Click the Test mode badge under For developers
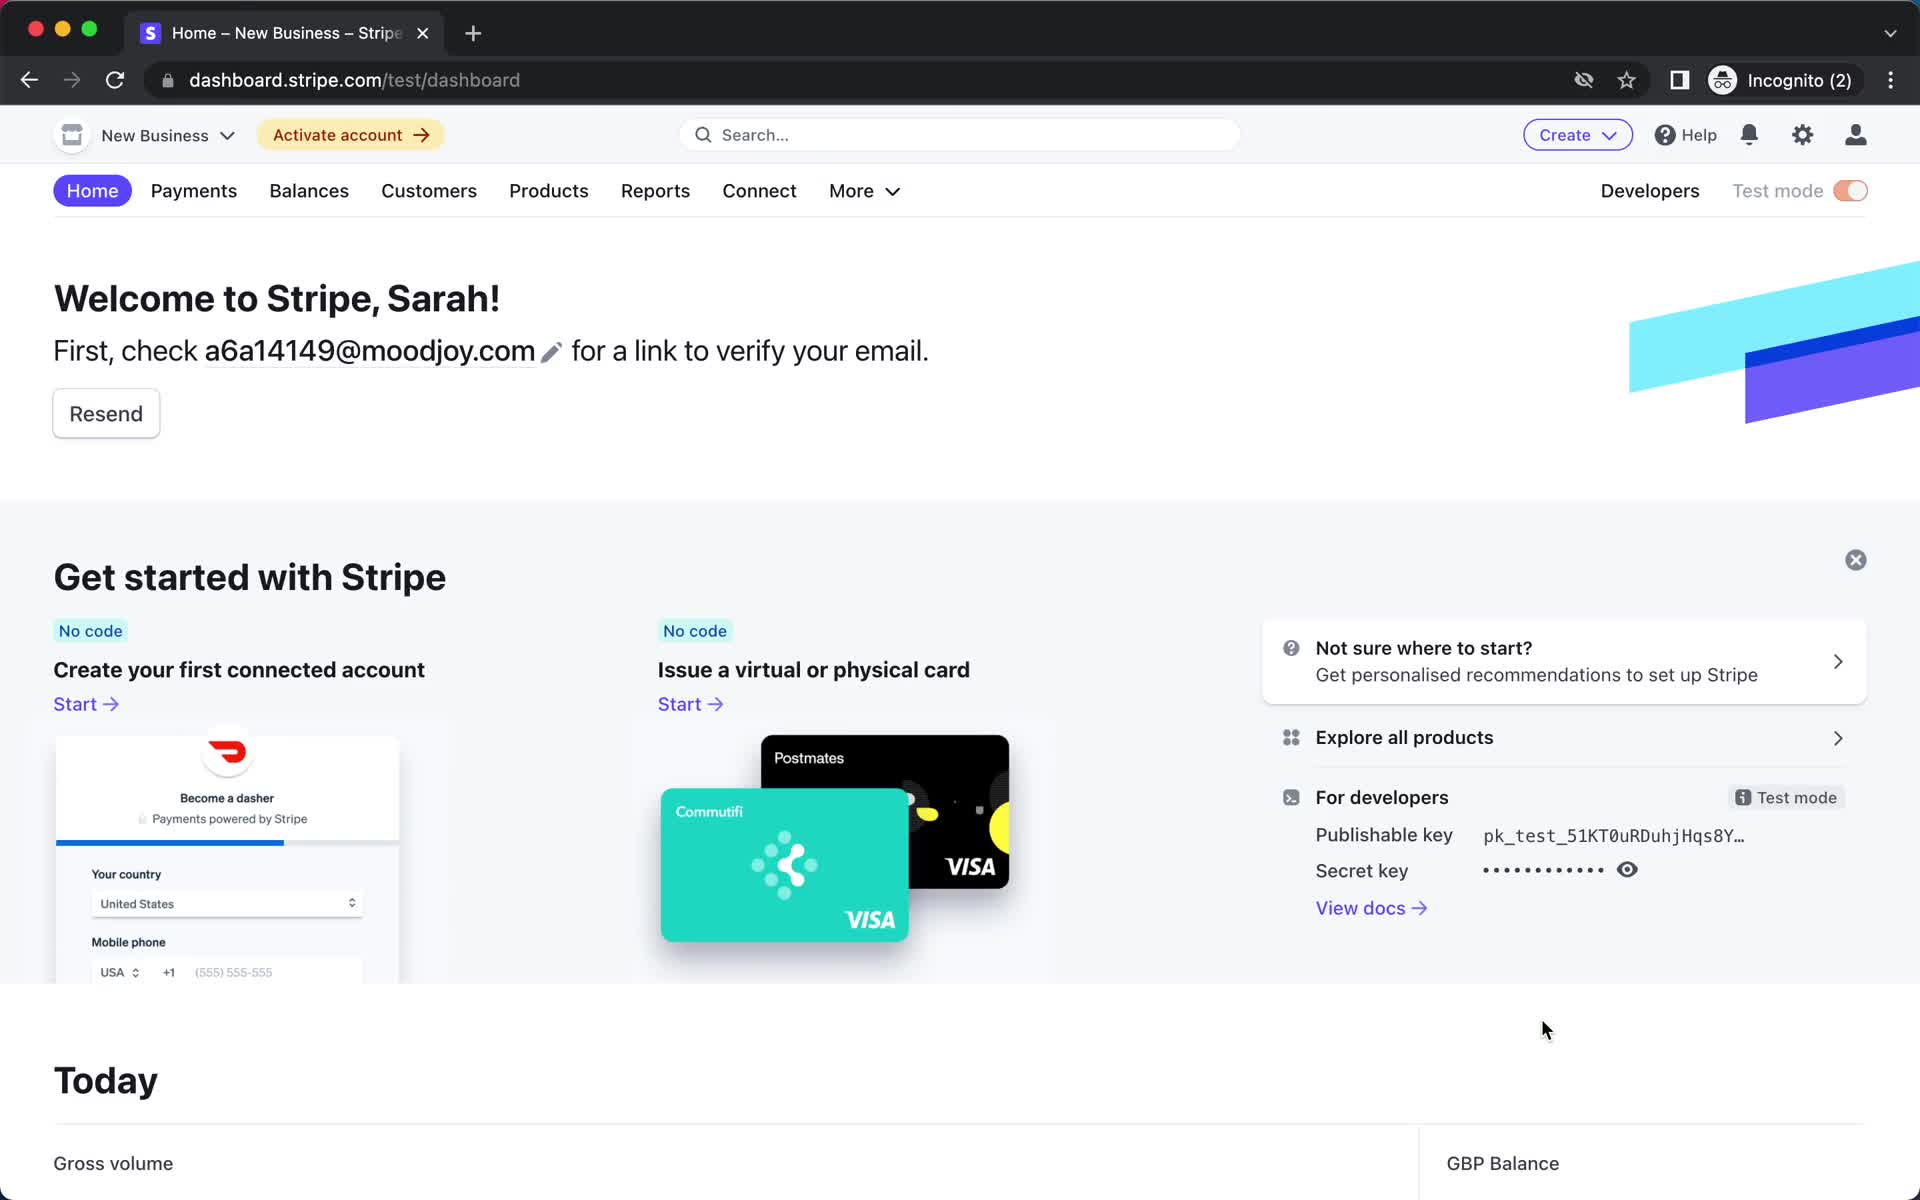Viewport: 1920px width, 1200px height. tap(1786, 798)
